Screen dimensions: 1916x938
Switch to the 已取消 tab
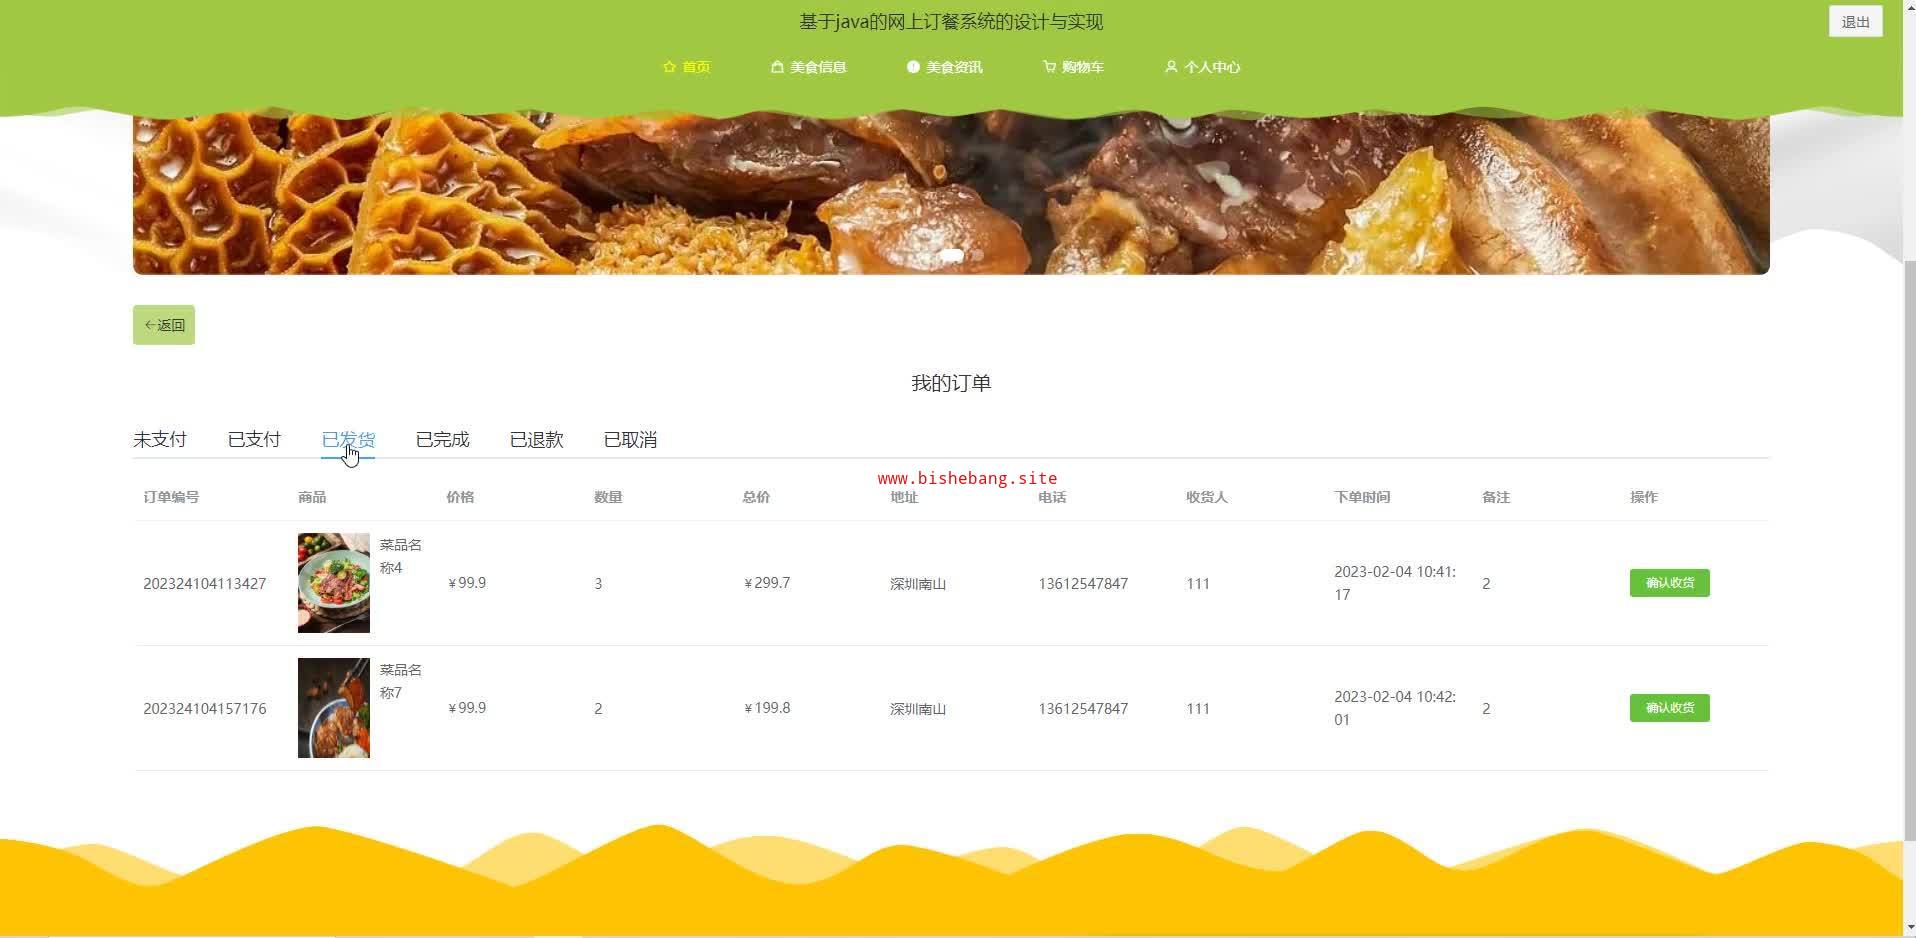pos(630,440)
